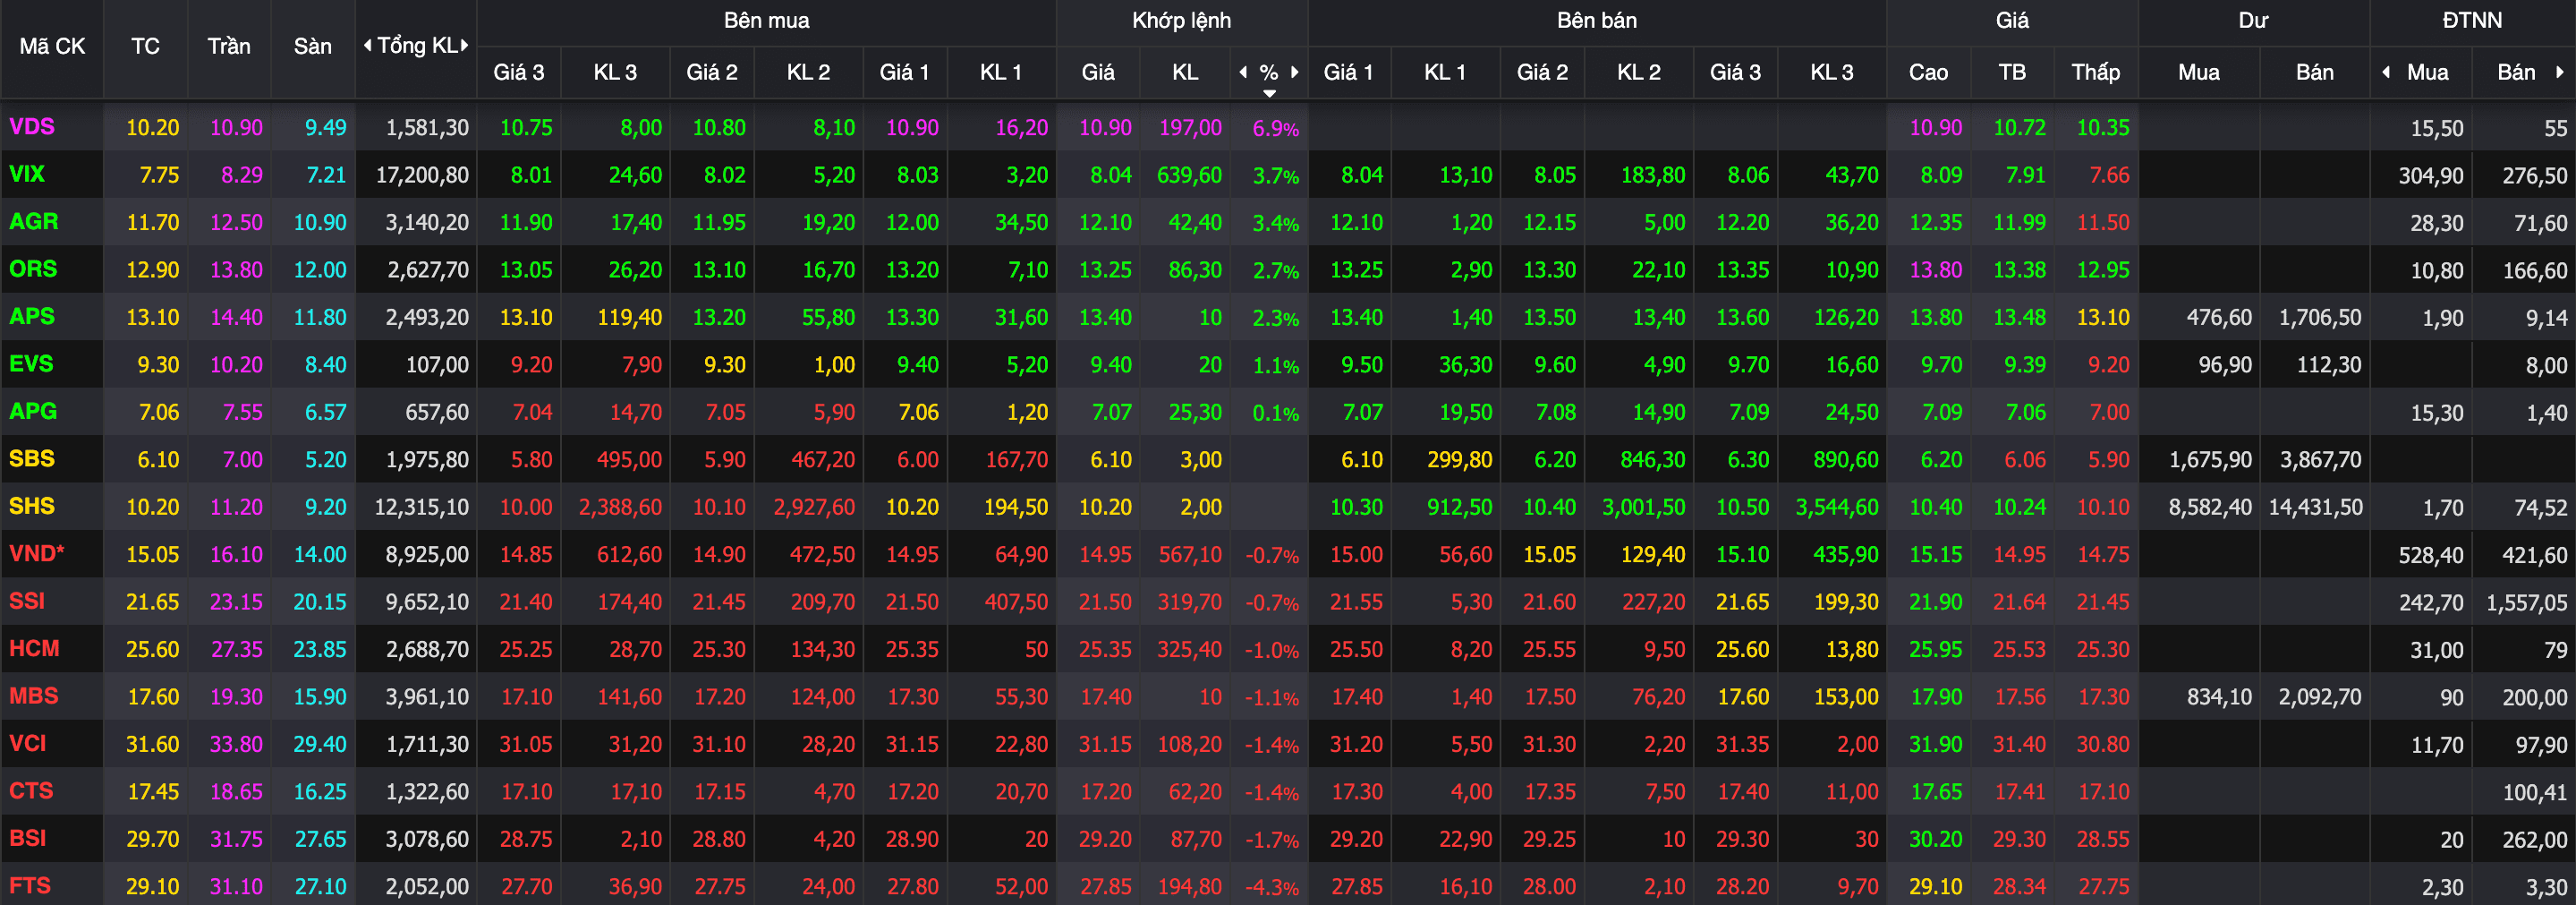
Task: Click SBS Dư Bán value 3,867,70
Action: pyautogui.click(x=2321, y=460)
